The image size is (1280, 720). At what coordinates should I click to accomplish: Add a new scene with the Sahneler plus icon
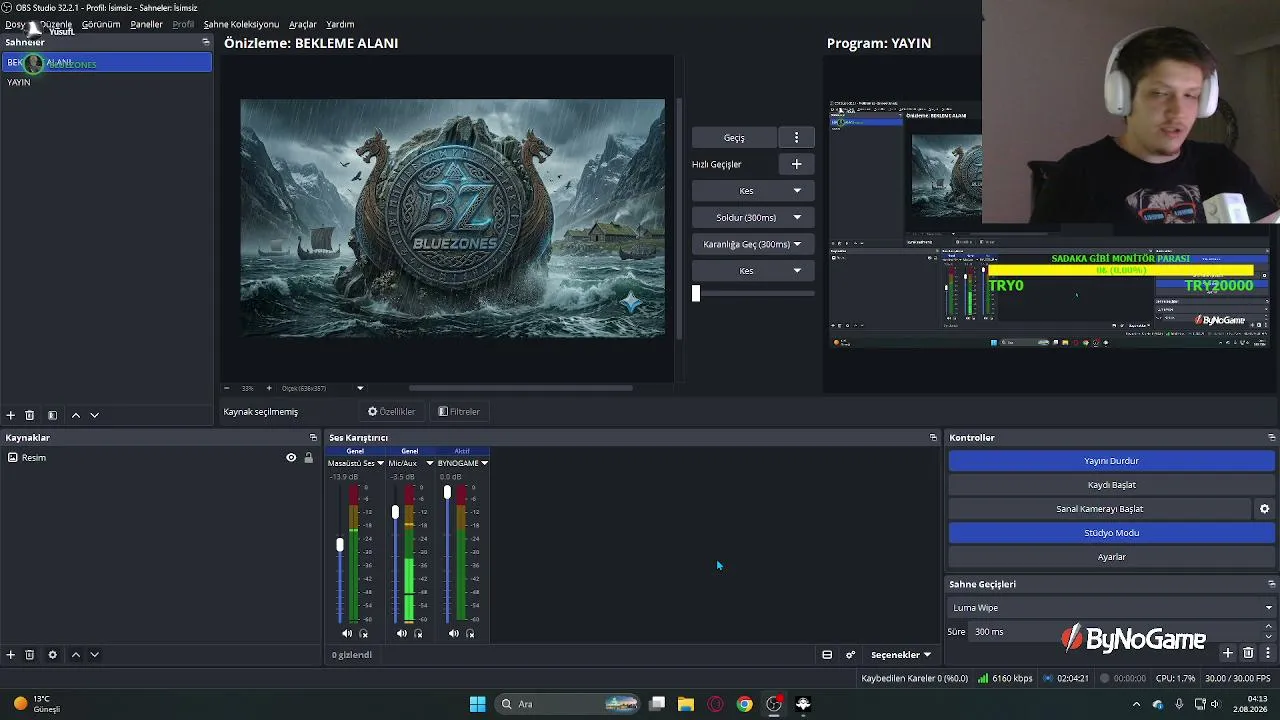11,415
